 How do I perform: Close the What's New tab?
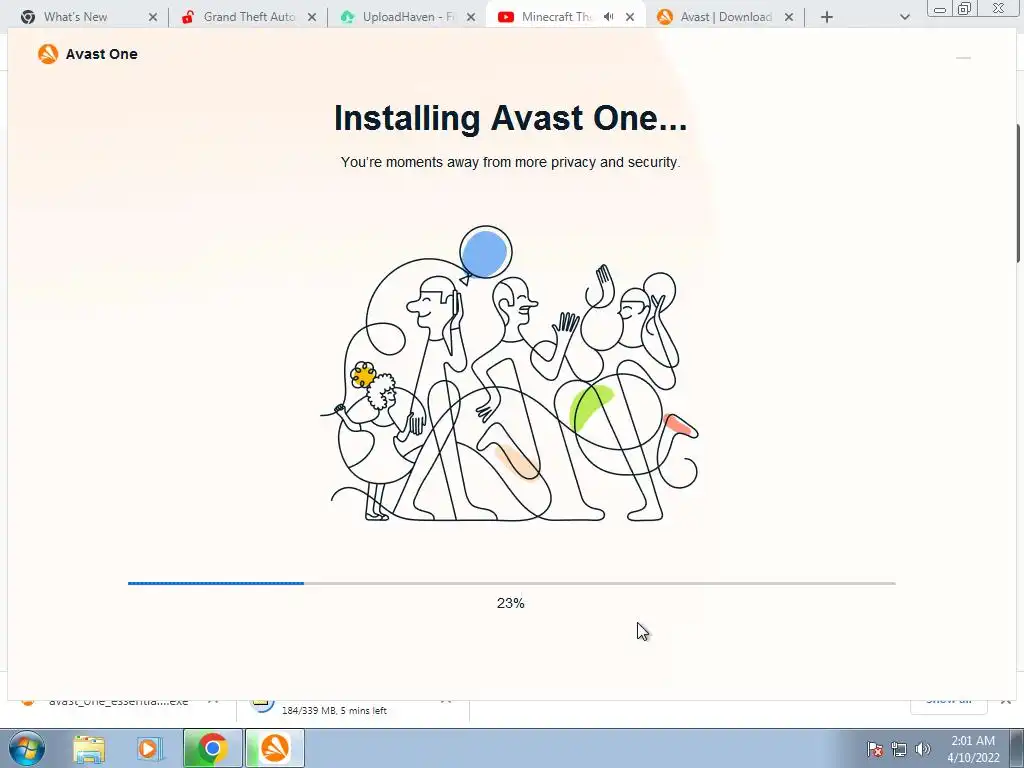(153, 17)
